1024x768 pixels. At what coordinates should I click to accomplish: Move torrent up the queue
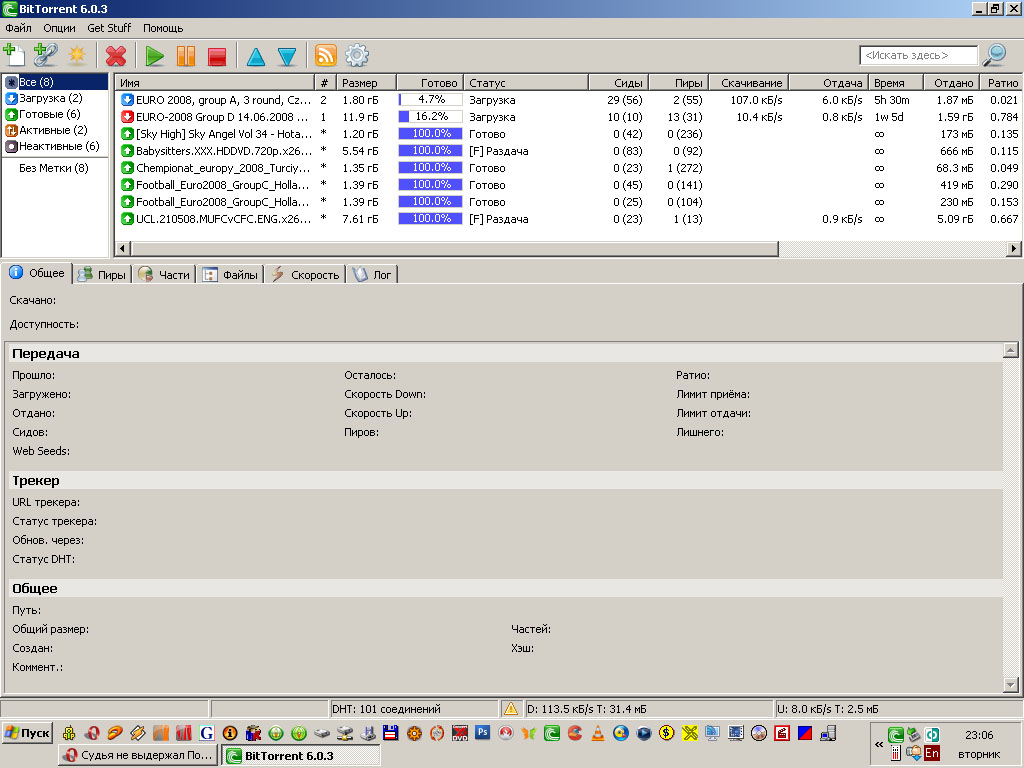tap(256, 56)
